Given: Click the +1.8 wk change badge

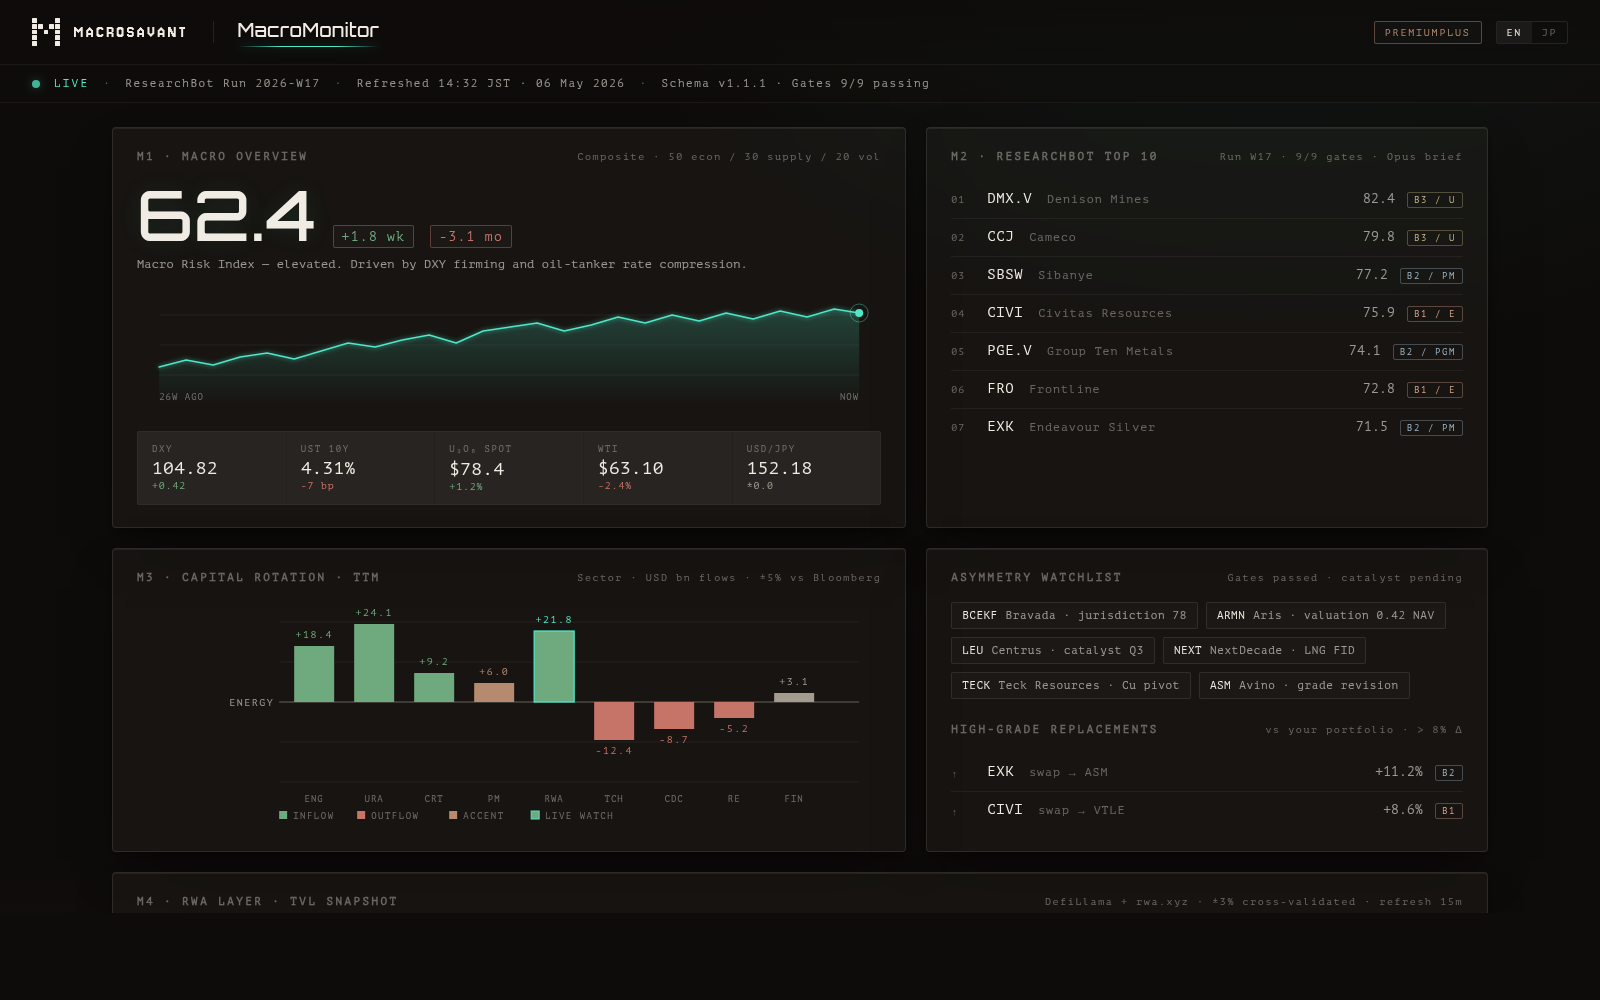Looking at the screenshot, I should point(373,237).
